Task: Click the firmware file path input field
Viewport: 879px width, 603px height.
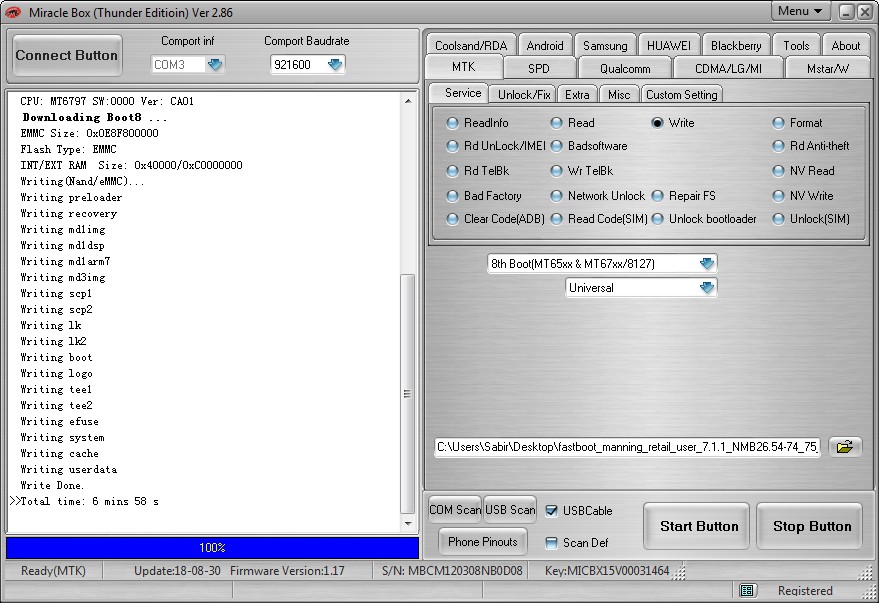Action: [627, 447]
